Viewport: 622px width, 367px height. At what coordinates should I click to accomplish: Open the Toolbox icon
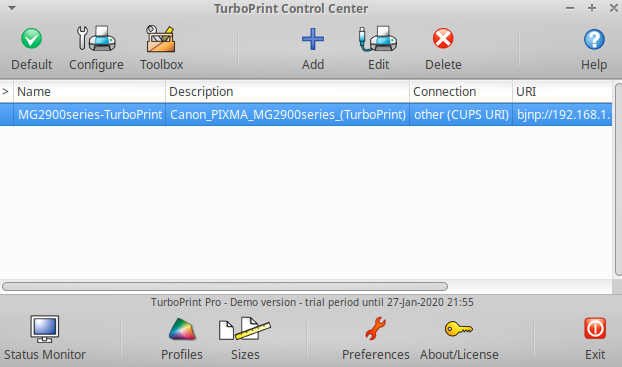pyautogui.click(x=161, y=48)
